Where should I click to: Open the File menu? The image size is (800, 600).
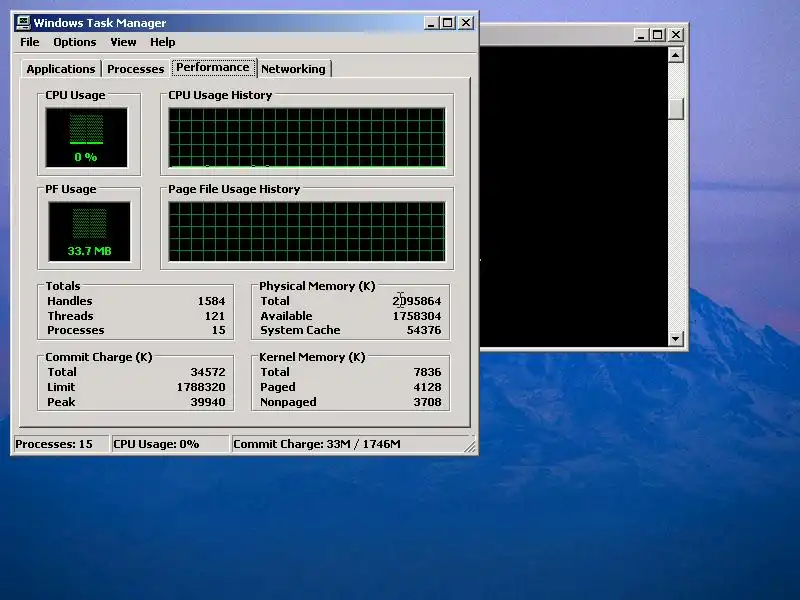30,42
